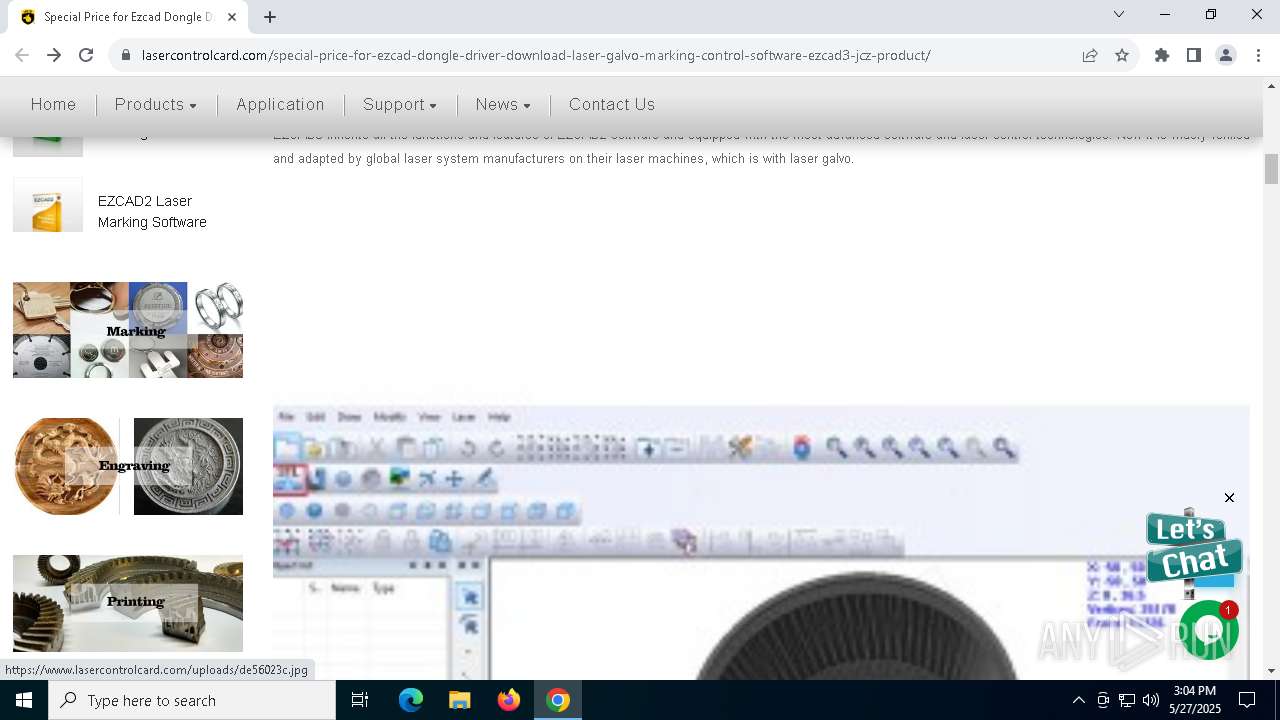Click the Type here to search box
Image resolution: width=1280 pixels, height=720 pixels.
[192, 700]
